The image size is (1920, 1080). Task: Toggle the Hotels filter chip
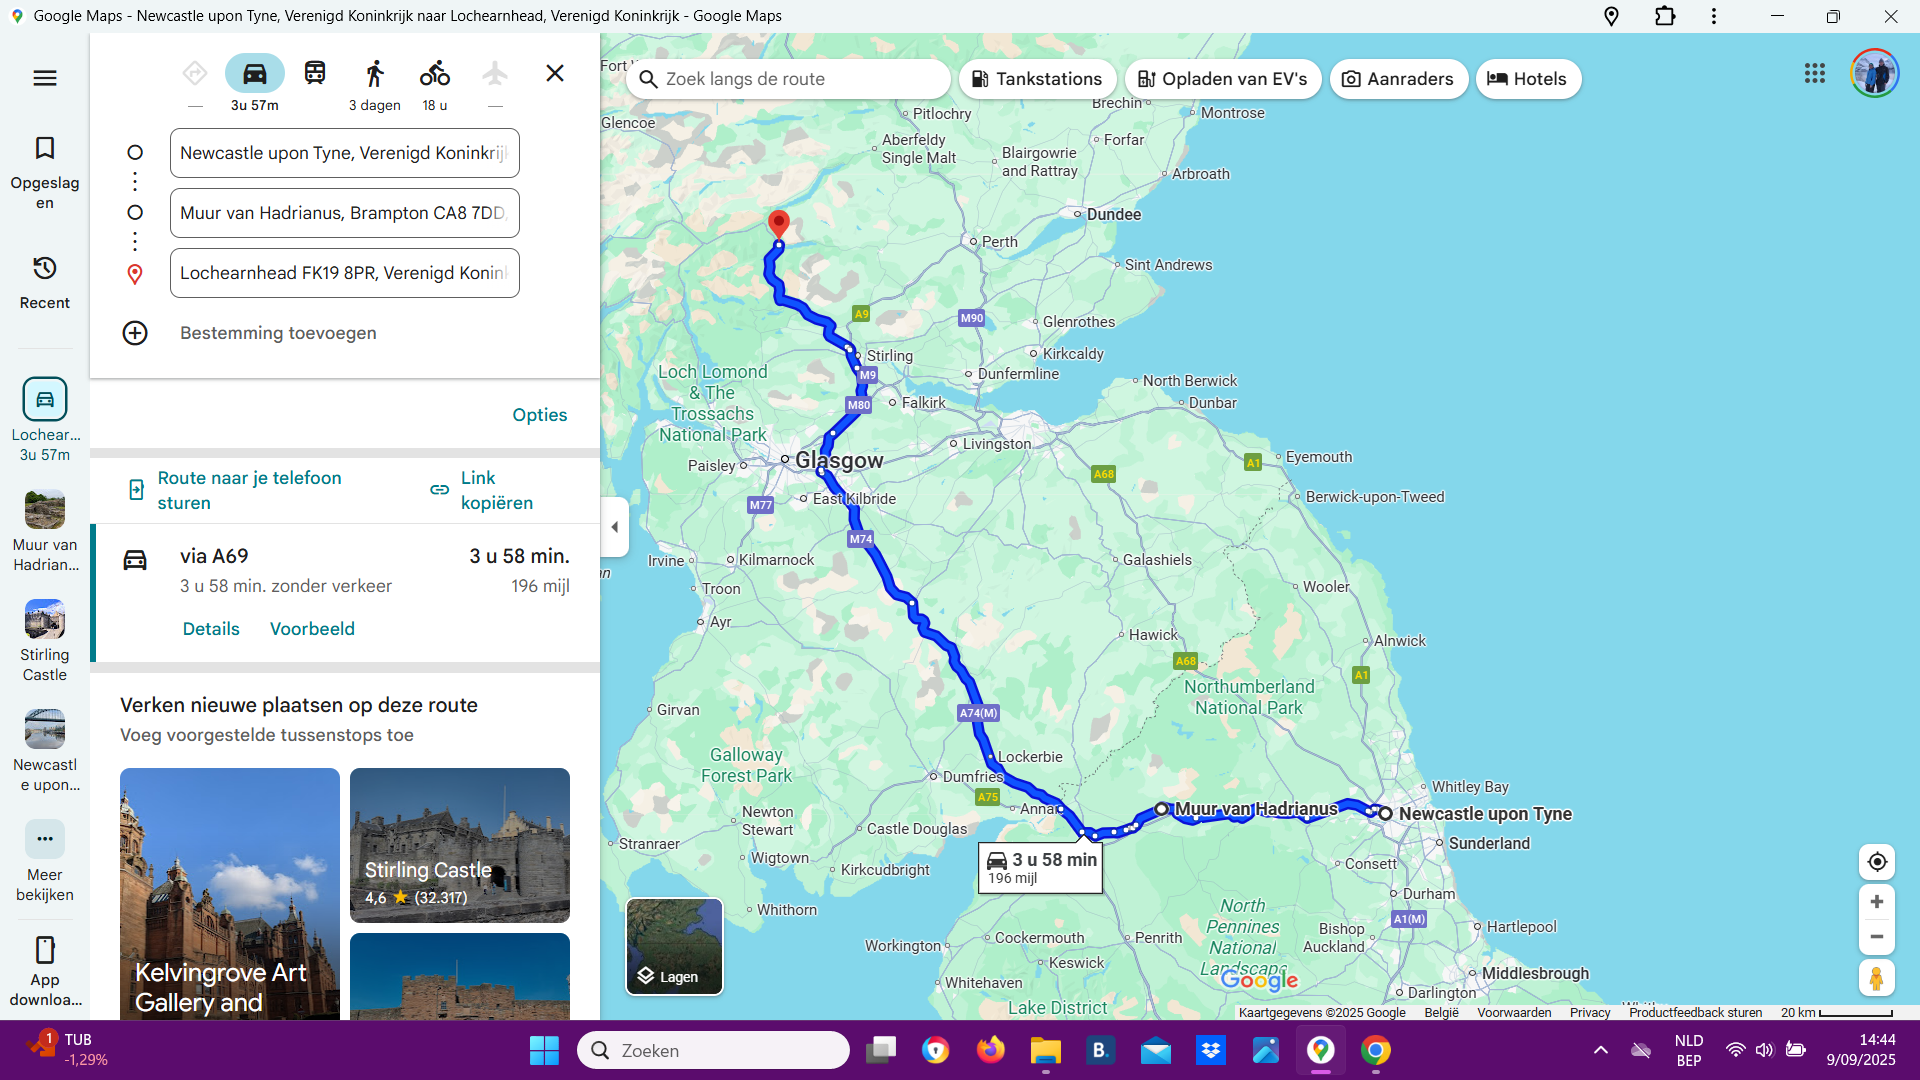click(1527, 79)
